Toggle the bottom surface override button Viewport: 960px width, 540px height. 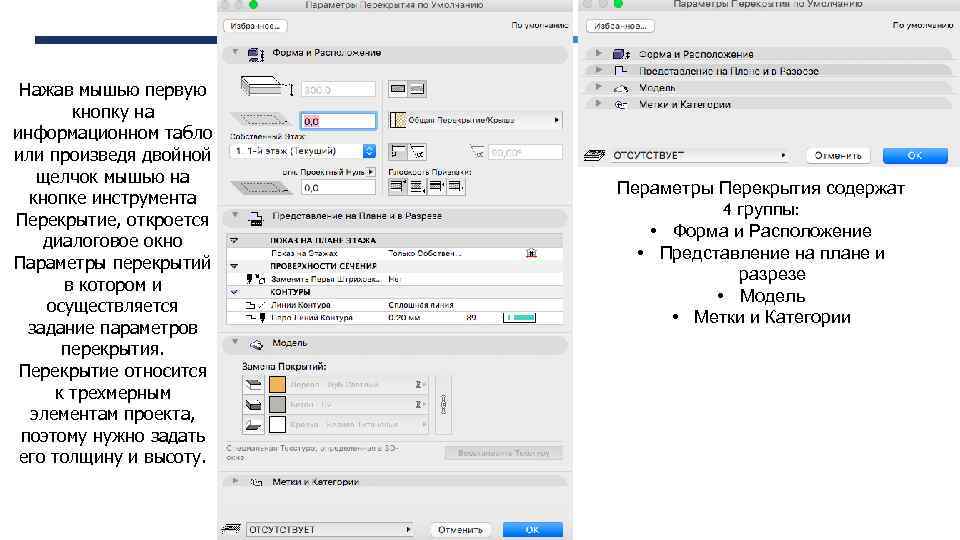253,424
